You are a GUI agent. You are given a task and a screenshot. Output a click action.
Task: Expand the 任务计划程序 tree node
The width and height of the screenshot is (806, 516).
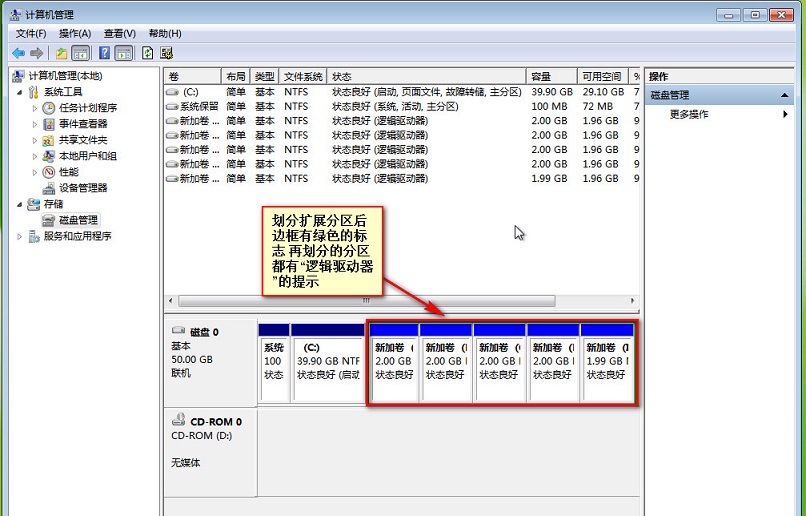35,108
